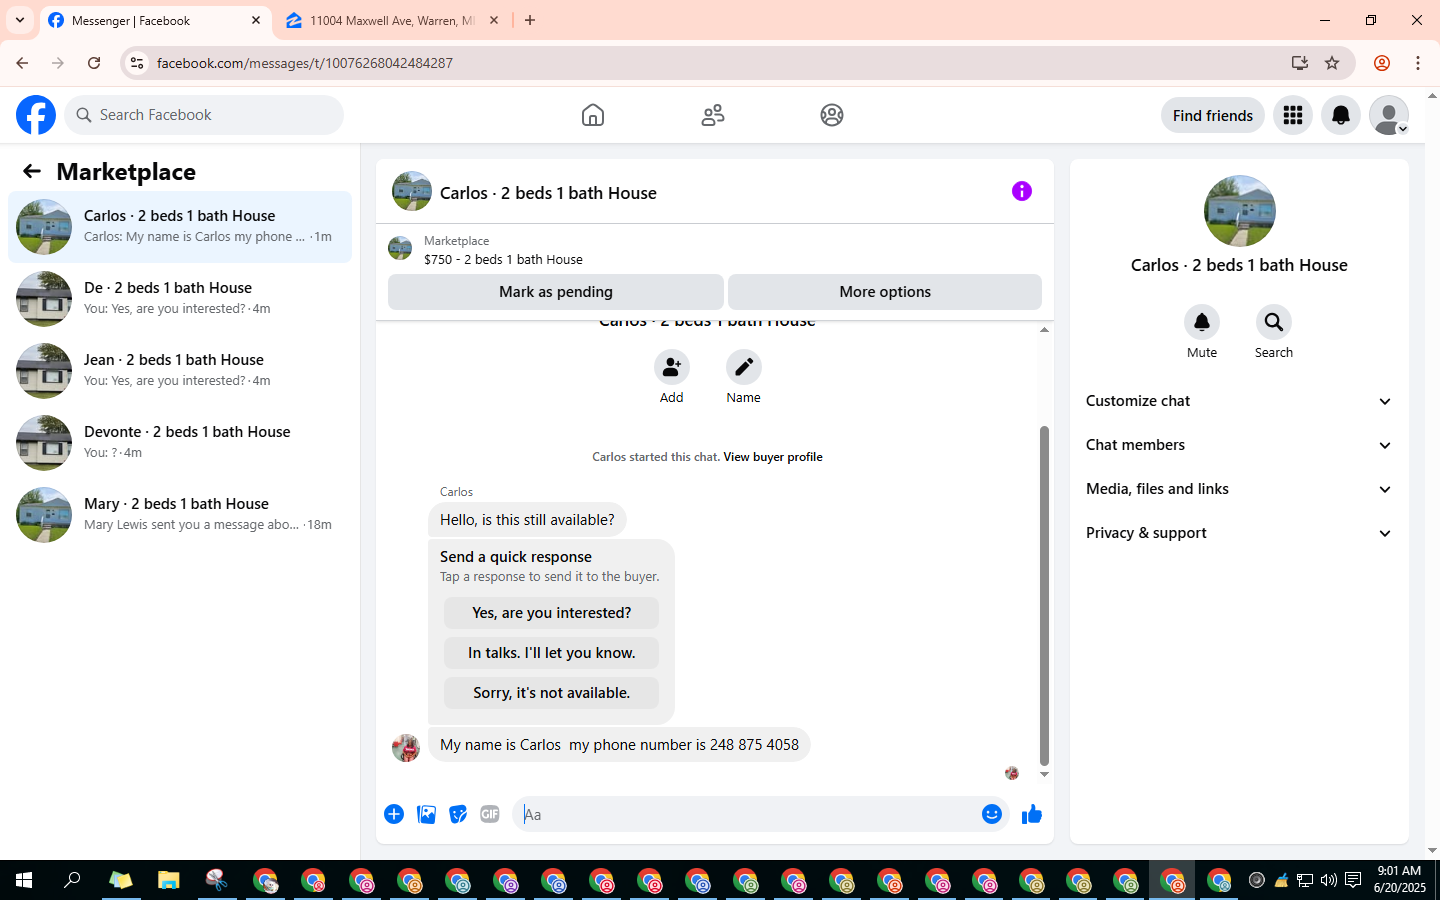The height and width of the screenshot is (900, 1440).
Task: Send 'Sorry, it's not available.' response
Action: pyautogui.click(x=551, y=693)
